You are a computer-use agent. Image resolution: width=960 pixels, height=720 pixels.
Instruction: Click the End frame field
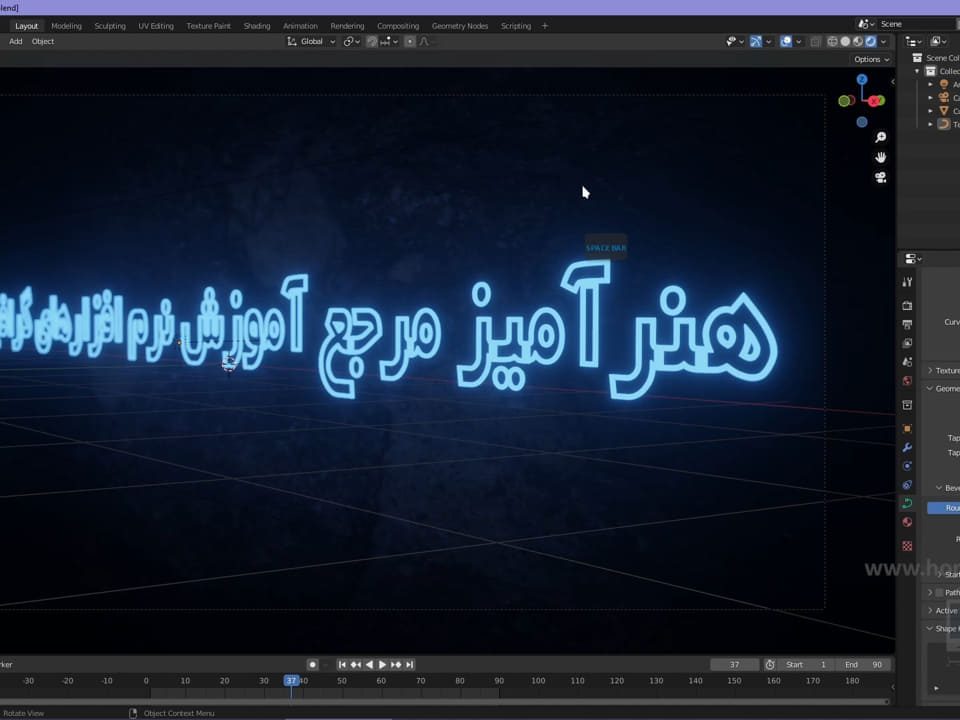[864, 664]
